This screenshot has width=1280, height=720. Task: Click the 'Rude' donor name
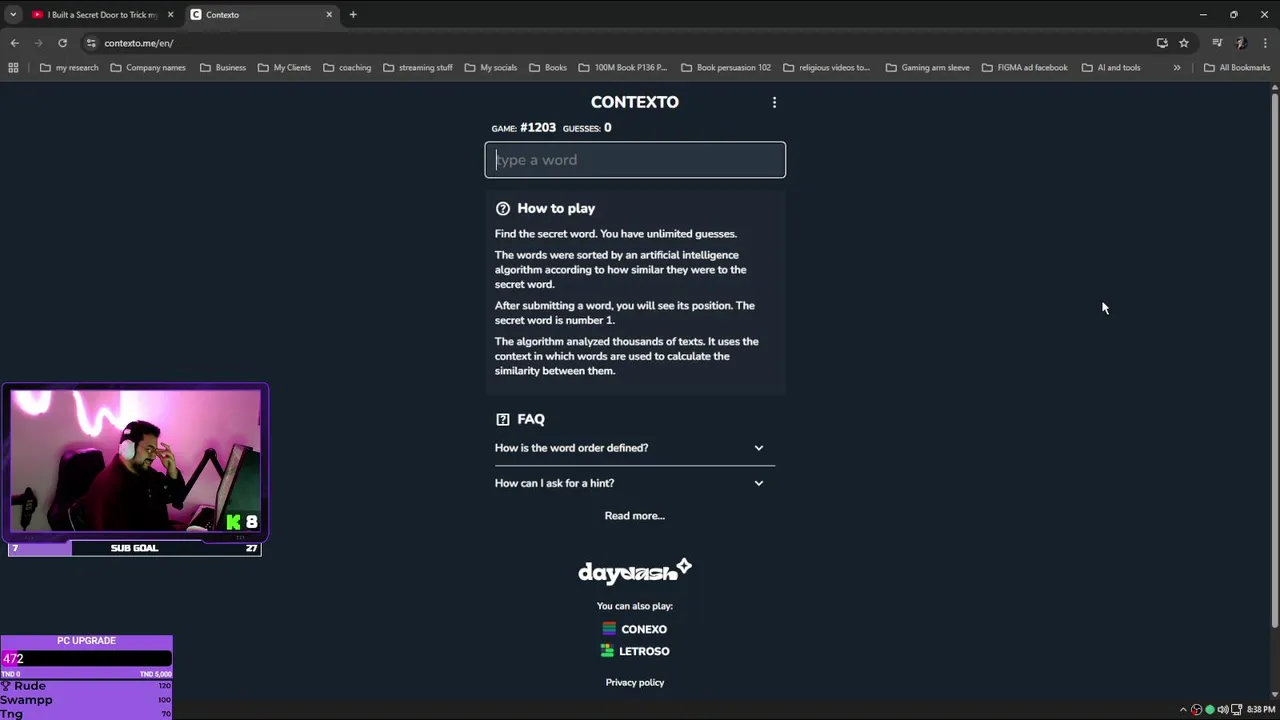(x=30, y=686)
